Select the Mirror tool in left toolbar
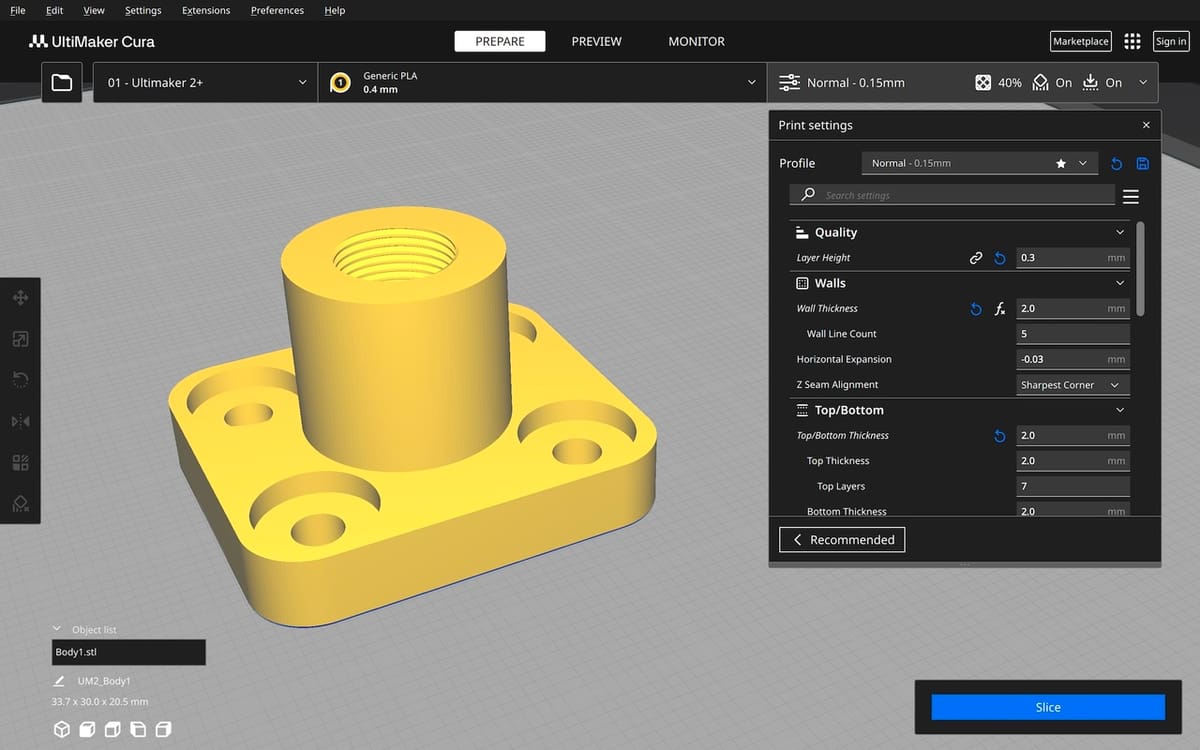 (x=20, y=421)
